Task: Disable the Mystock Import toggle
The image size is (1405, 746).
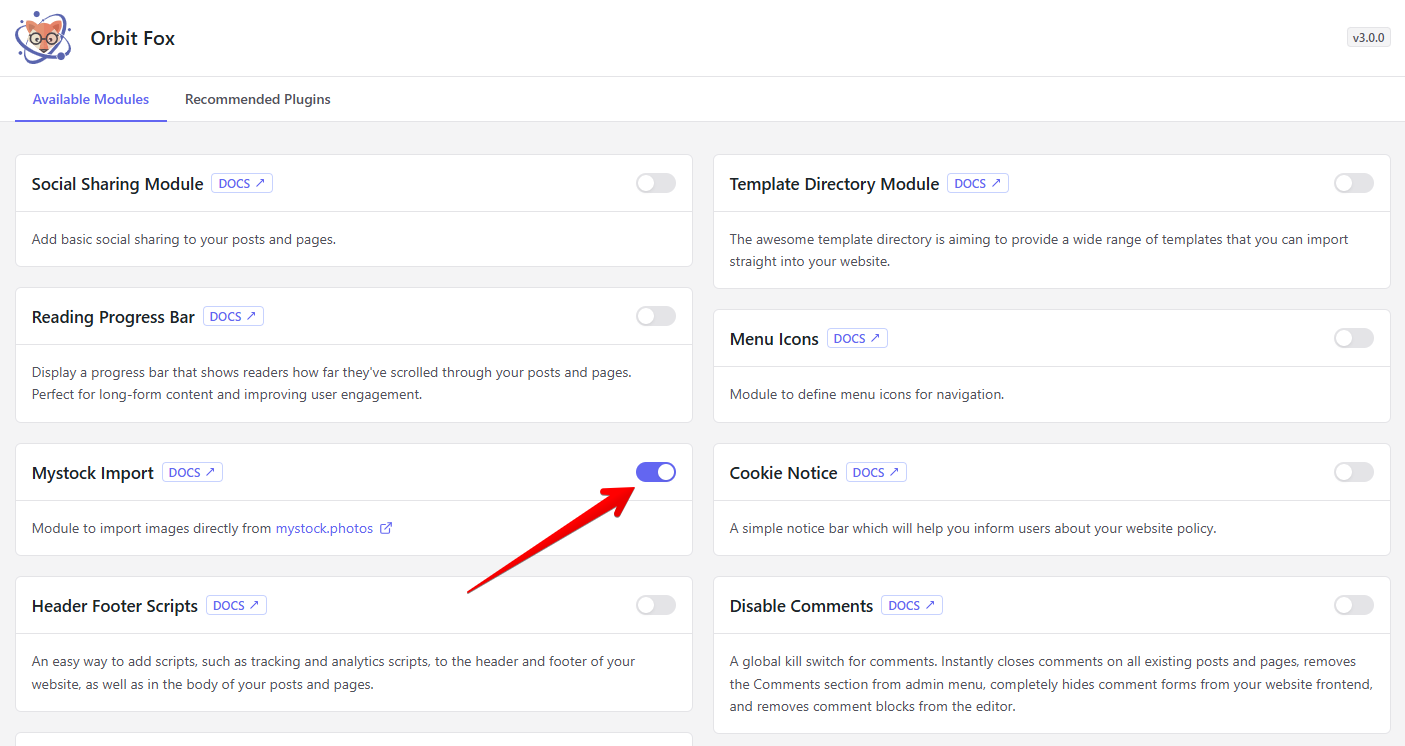Action: pyautogui.click(x=656, y=472)
